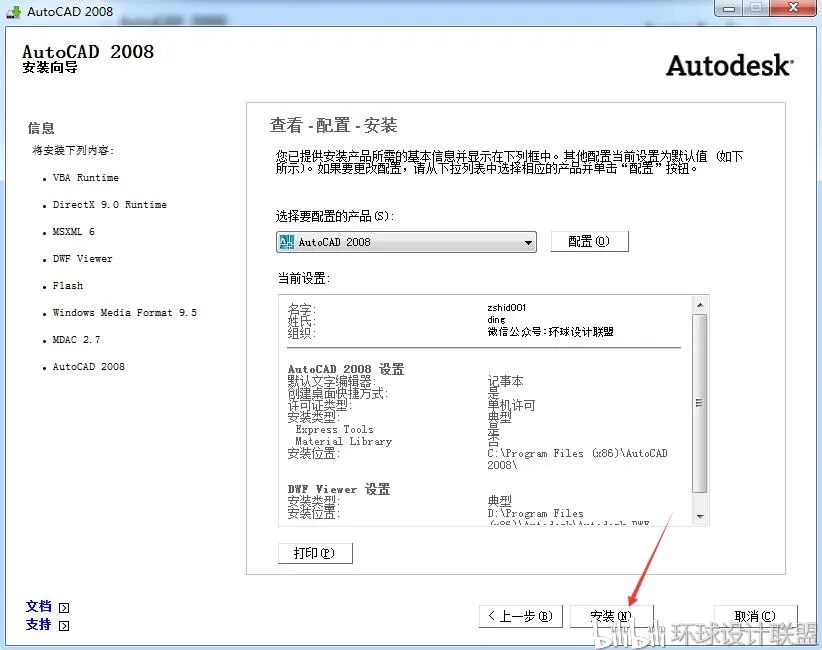Click the settings list scrollbar thumb
The height and width of the screenshot is (650, 822).
coord(700,403)
